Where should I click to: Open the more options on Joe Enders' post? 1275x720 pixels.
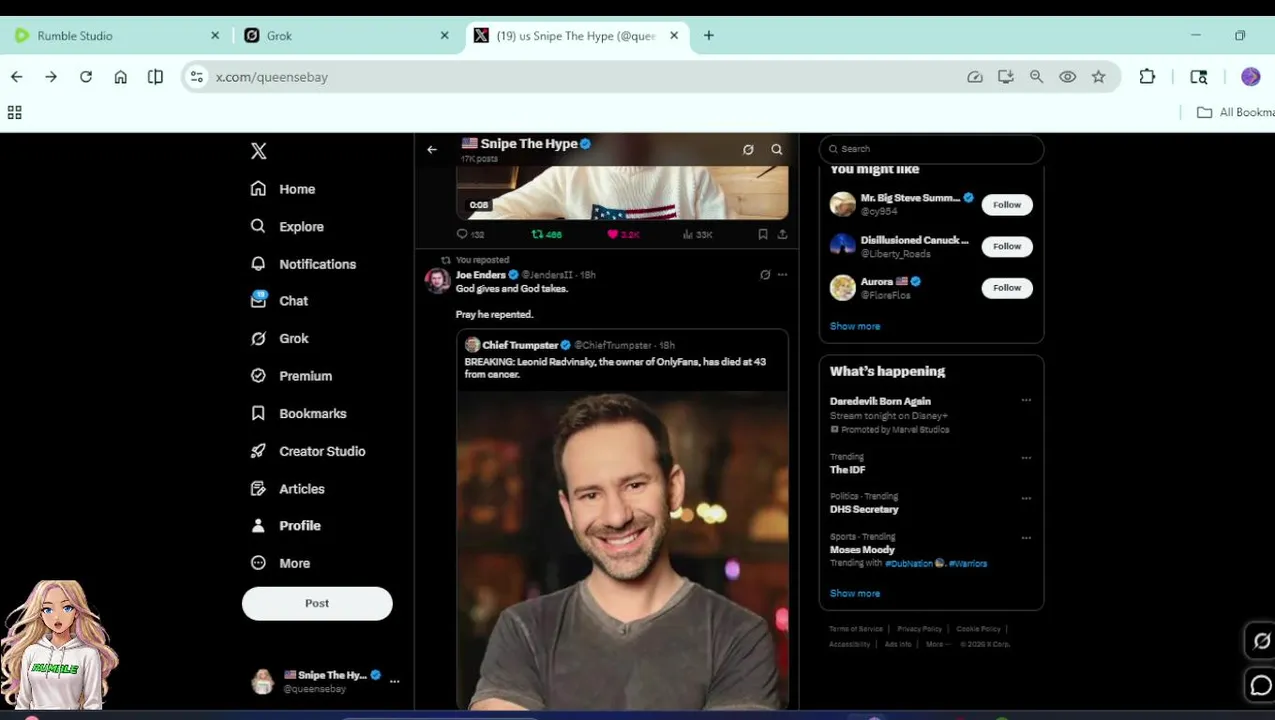782,275
